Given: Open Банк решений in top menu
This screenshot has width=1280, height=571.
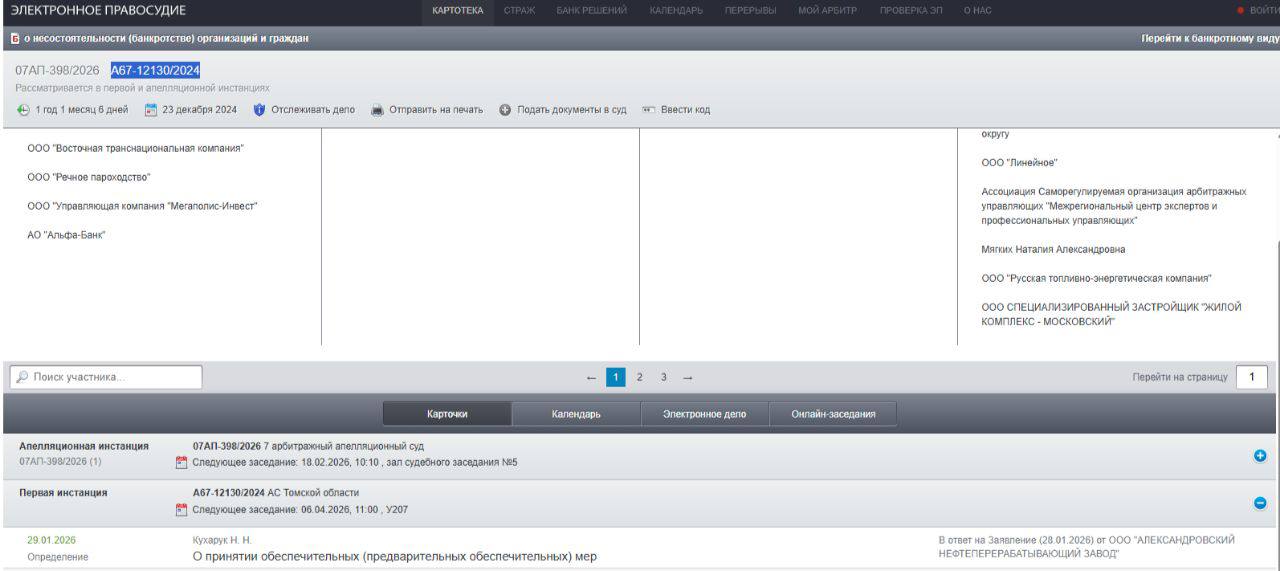Looking at the screenshot, I should point(592,10).
